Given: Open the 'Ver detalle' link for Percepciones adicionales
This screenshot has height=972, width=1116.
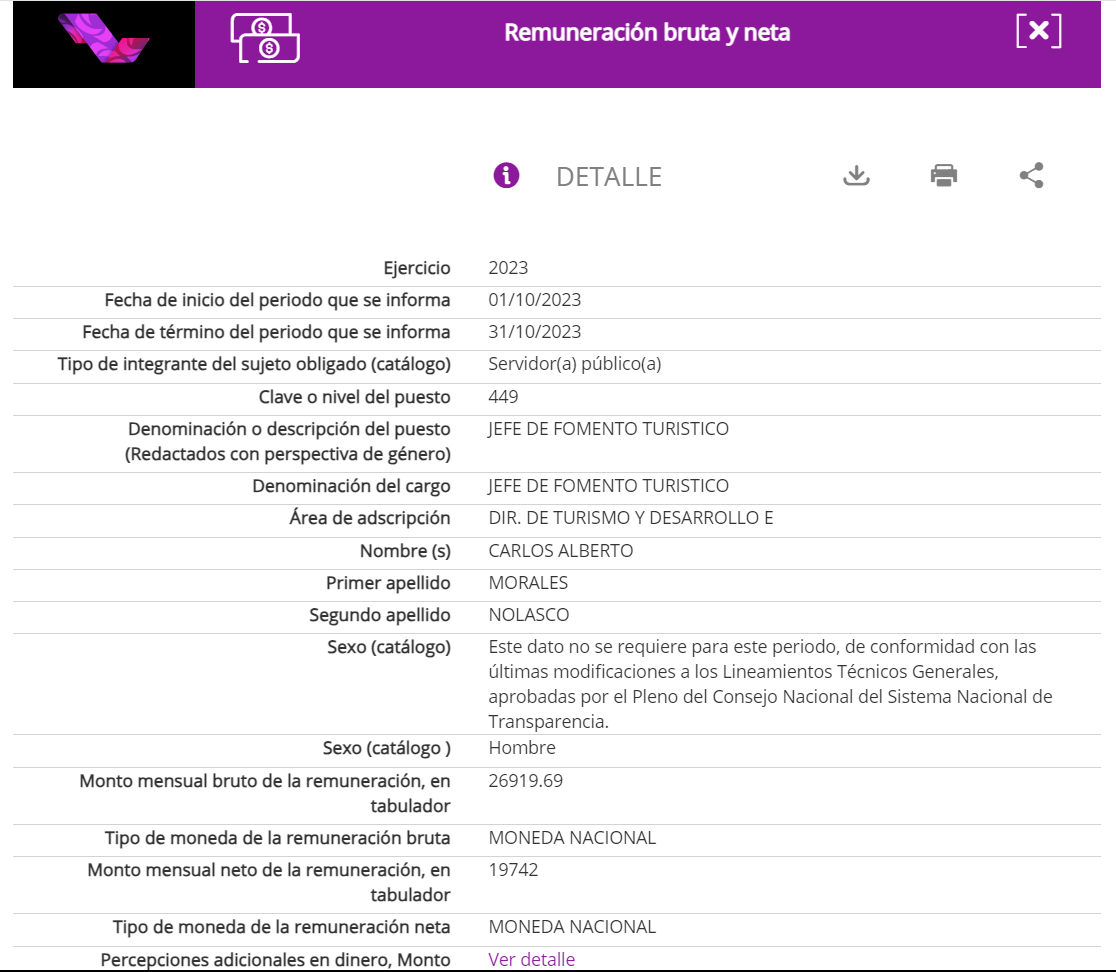Looking at the screenshot, I should point(531,959).
